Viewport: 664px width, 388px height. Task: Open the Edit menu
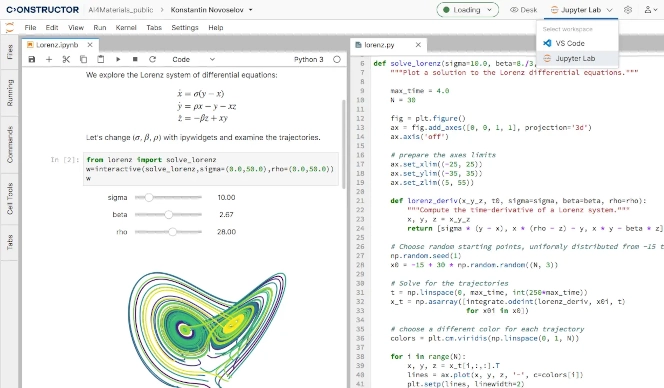[52, 28]
